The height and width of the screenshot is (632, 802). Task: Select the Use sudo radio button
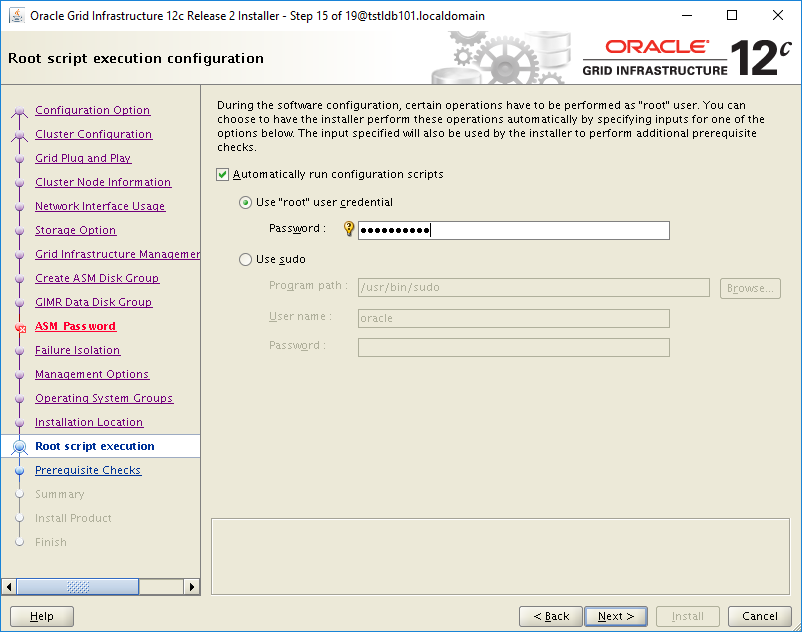pyautogui.click(x=246, y=260)
